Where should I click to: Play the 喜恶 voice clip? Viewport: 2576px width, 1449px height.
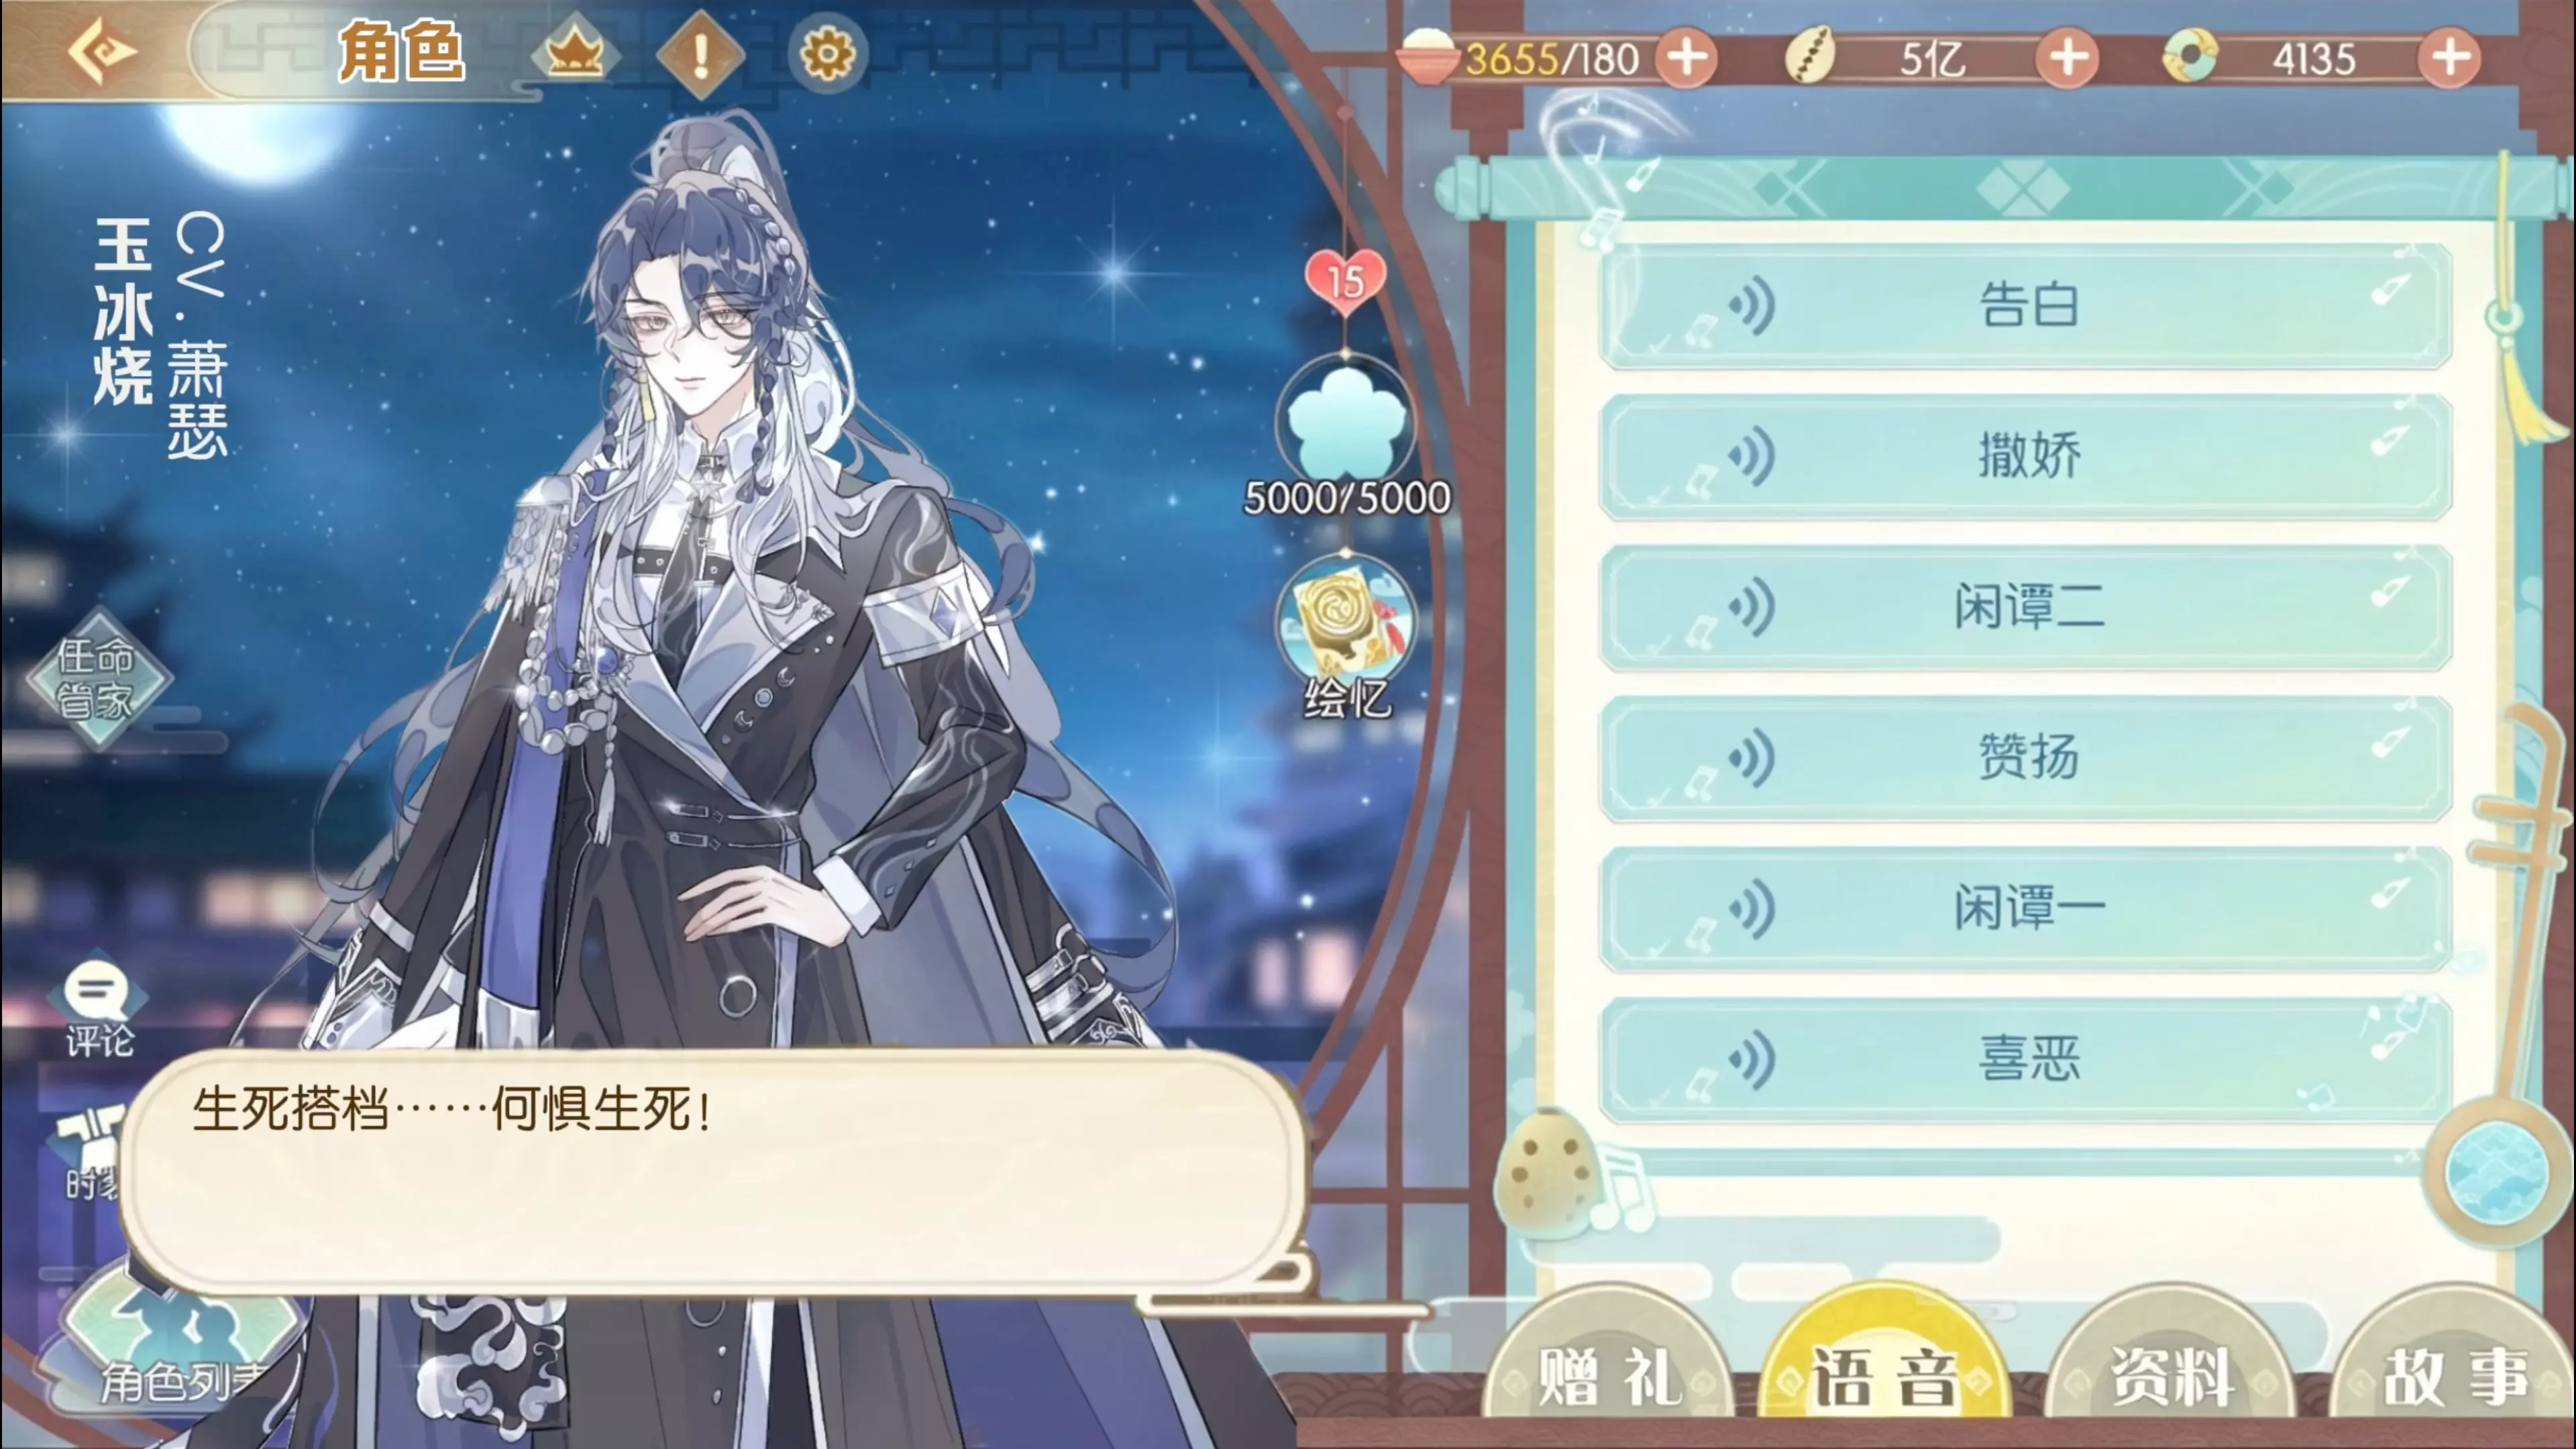2026,1059
